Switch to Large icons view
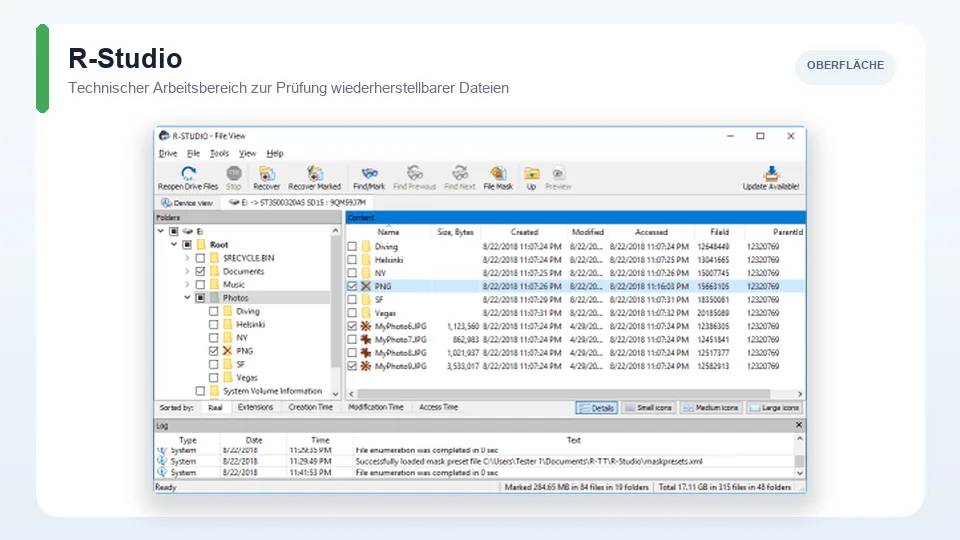This screenshot has height=540, width=960. 774,408
